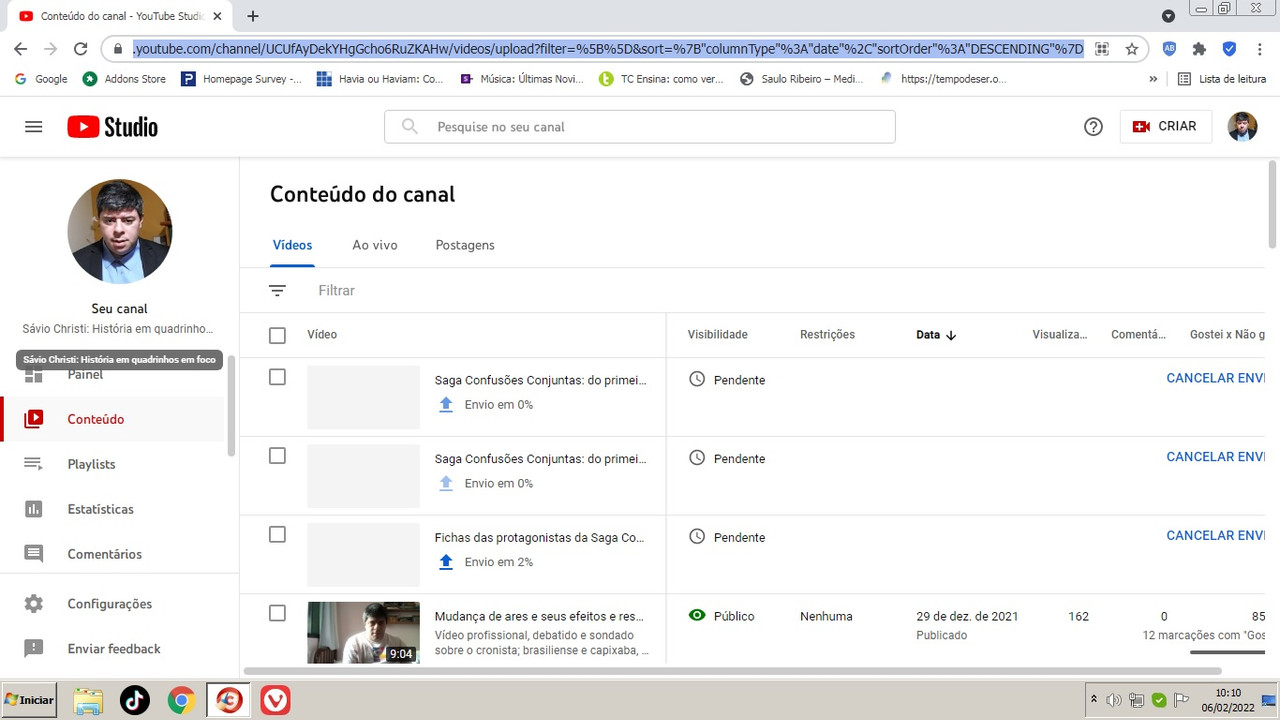Switch to the Ao vivo tab
The height and width of the screenshot is (720, 1280).
pos(374,245)
